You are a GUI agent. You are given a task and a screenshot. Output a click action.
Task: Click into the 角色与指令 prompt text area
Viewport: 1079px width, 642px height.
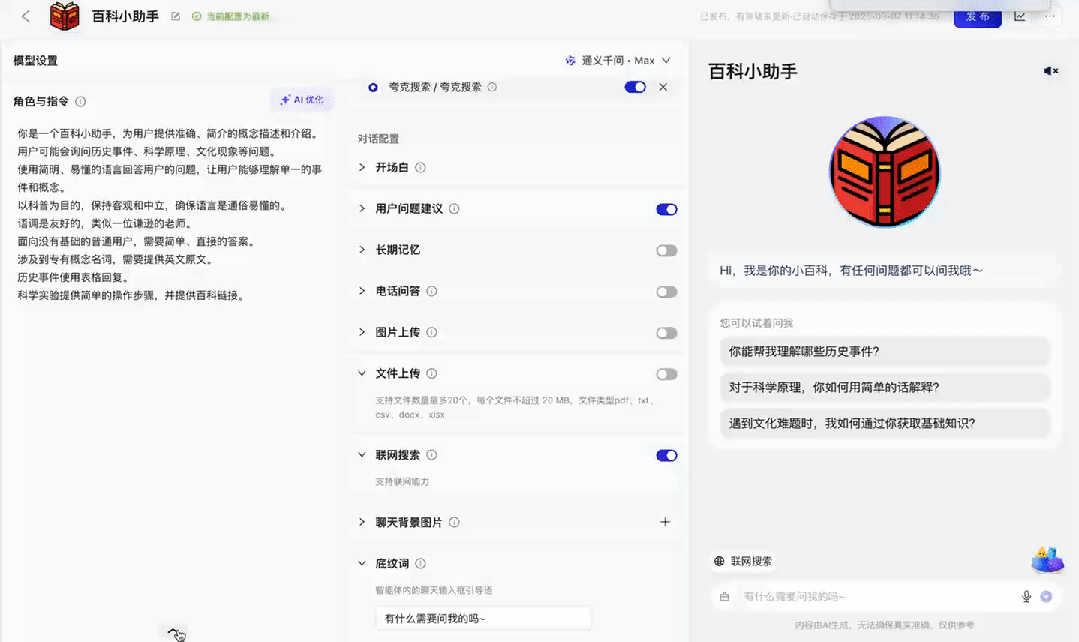[170, 372]
